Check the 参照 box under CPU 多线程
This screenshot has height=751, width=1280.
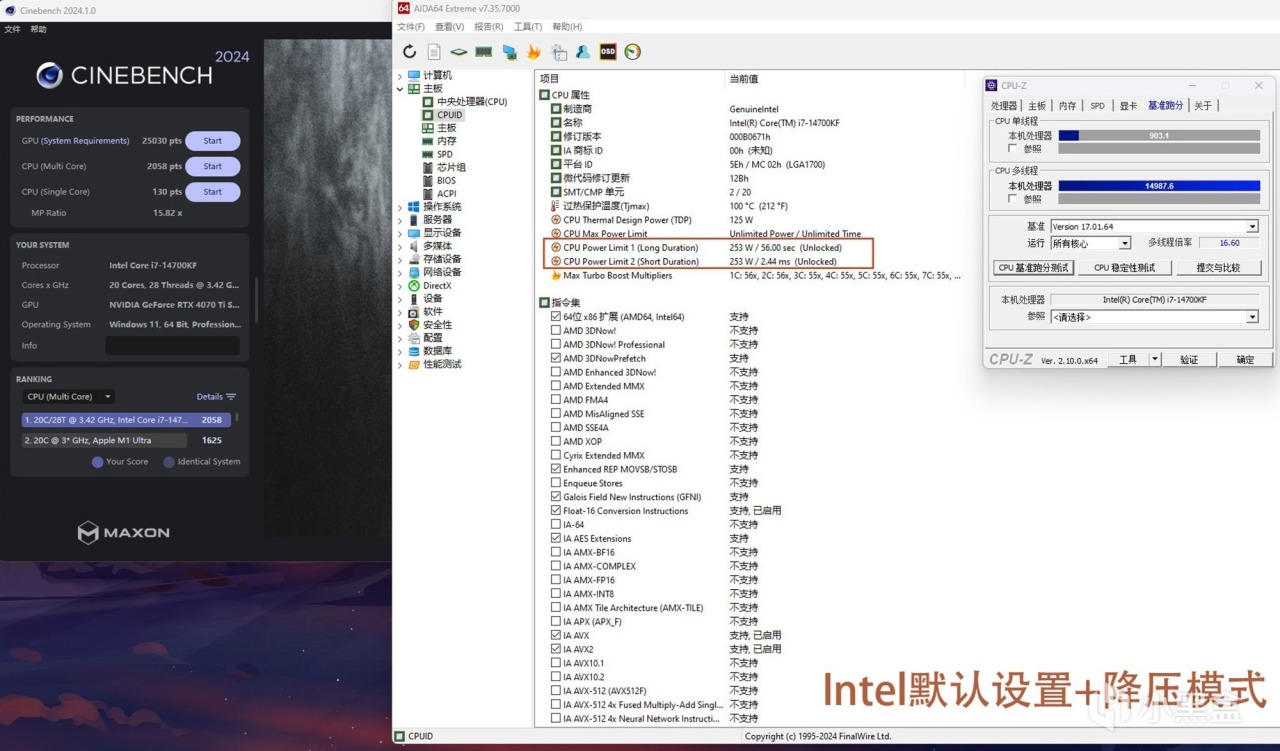click(1014, 199)
